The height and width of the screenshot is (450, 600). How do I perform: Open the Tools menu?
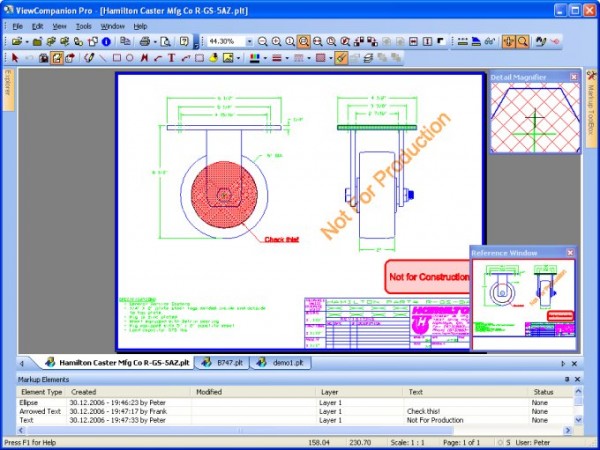(83, 25)
